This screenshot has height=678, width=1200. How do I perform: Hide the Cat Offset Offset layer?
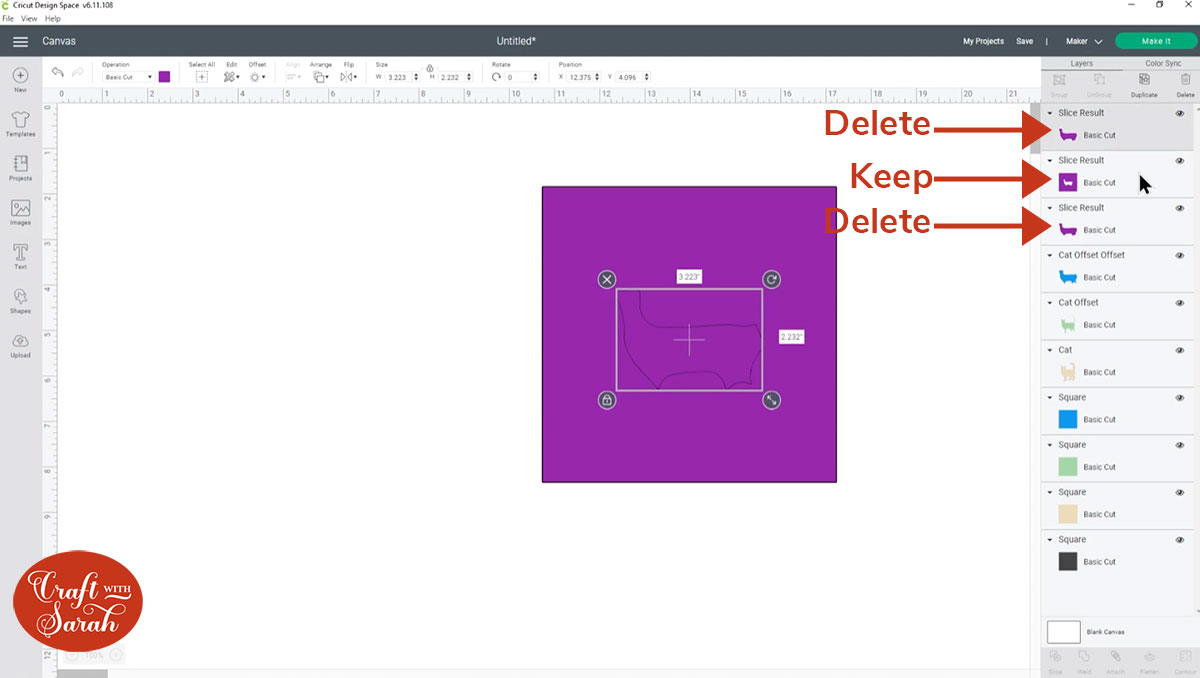[1180, 255]
